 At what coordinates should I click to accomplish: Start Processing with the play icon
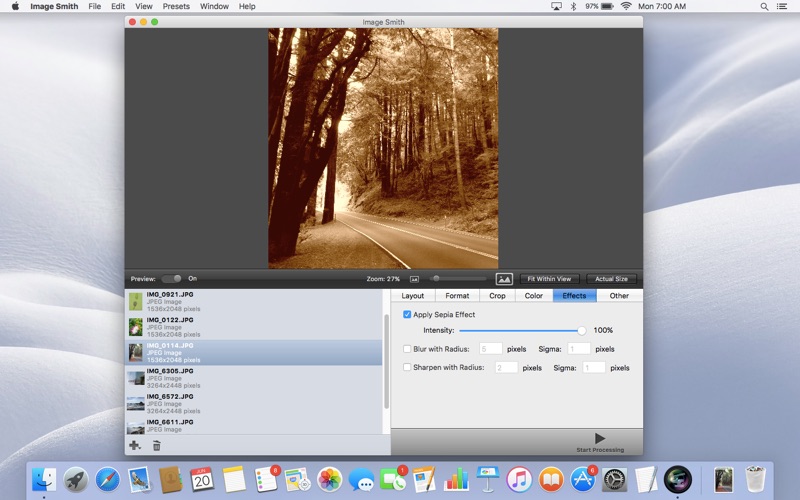(x=600, y=438)
